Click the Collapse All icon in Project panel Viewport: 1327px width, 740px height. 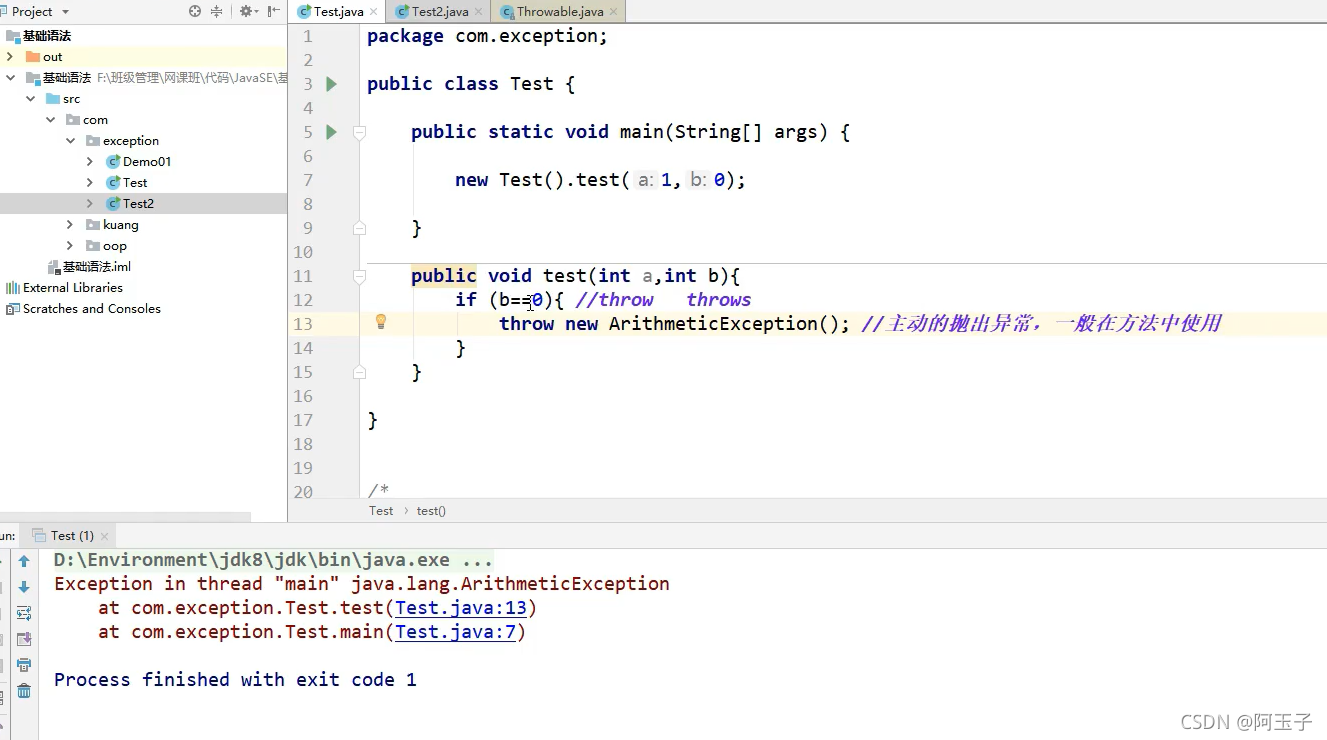click(x=217, y=12)
